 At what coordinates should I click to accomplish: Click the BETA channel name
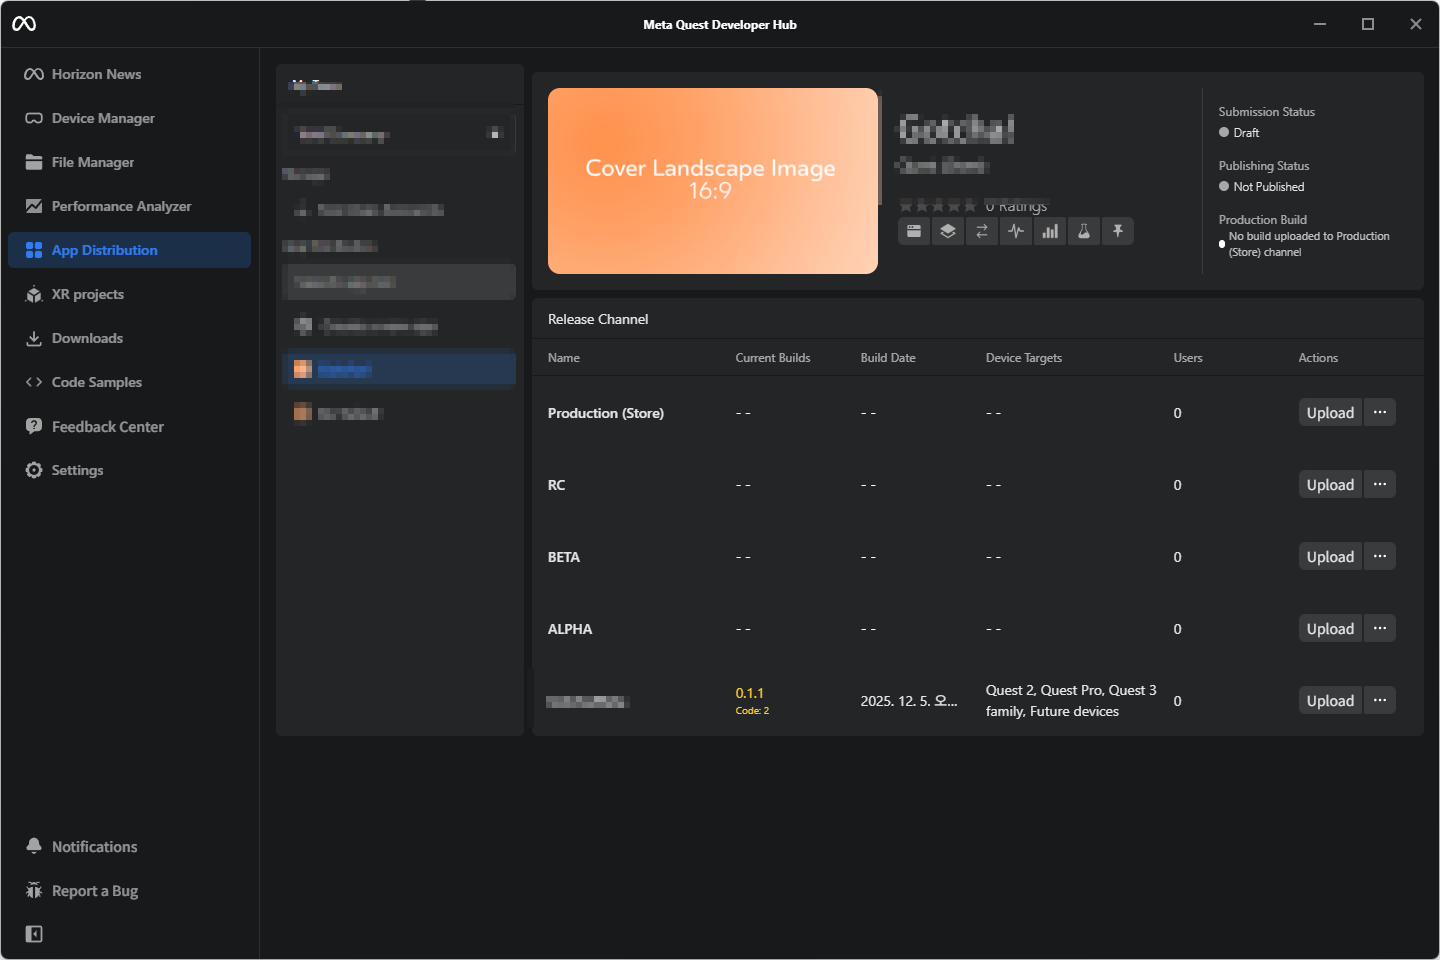click(x=564, y=557)
